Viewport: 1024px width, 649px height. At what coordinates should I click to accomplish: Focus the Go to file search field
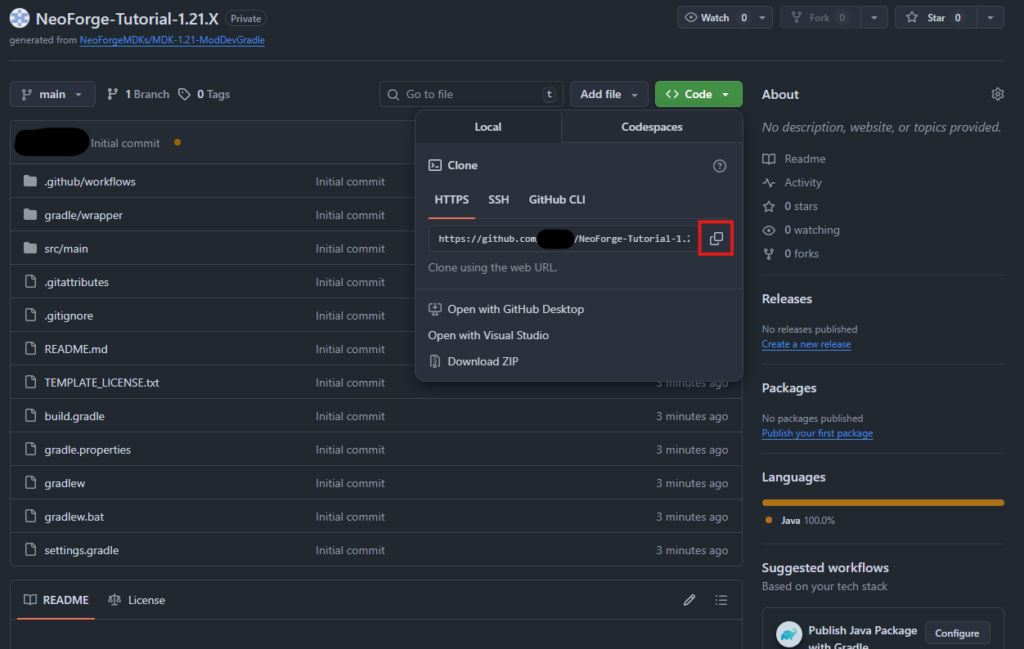[470, 94]
